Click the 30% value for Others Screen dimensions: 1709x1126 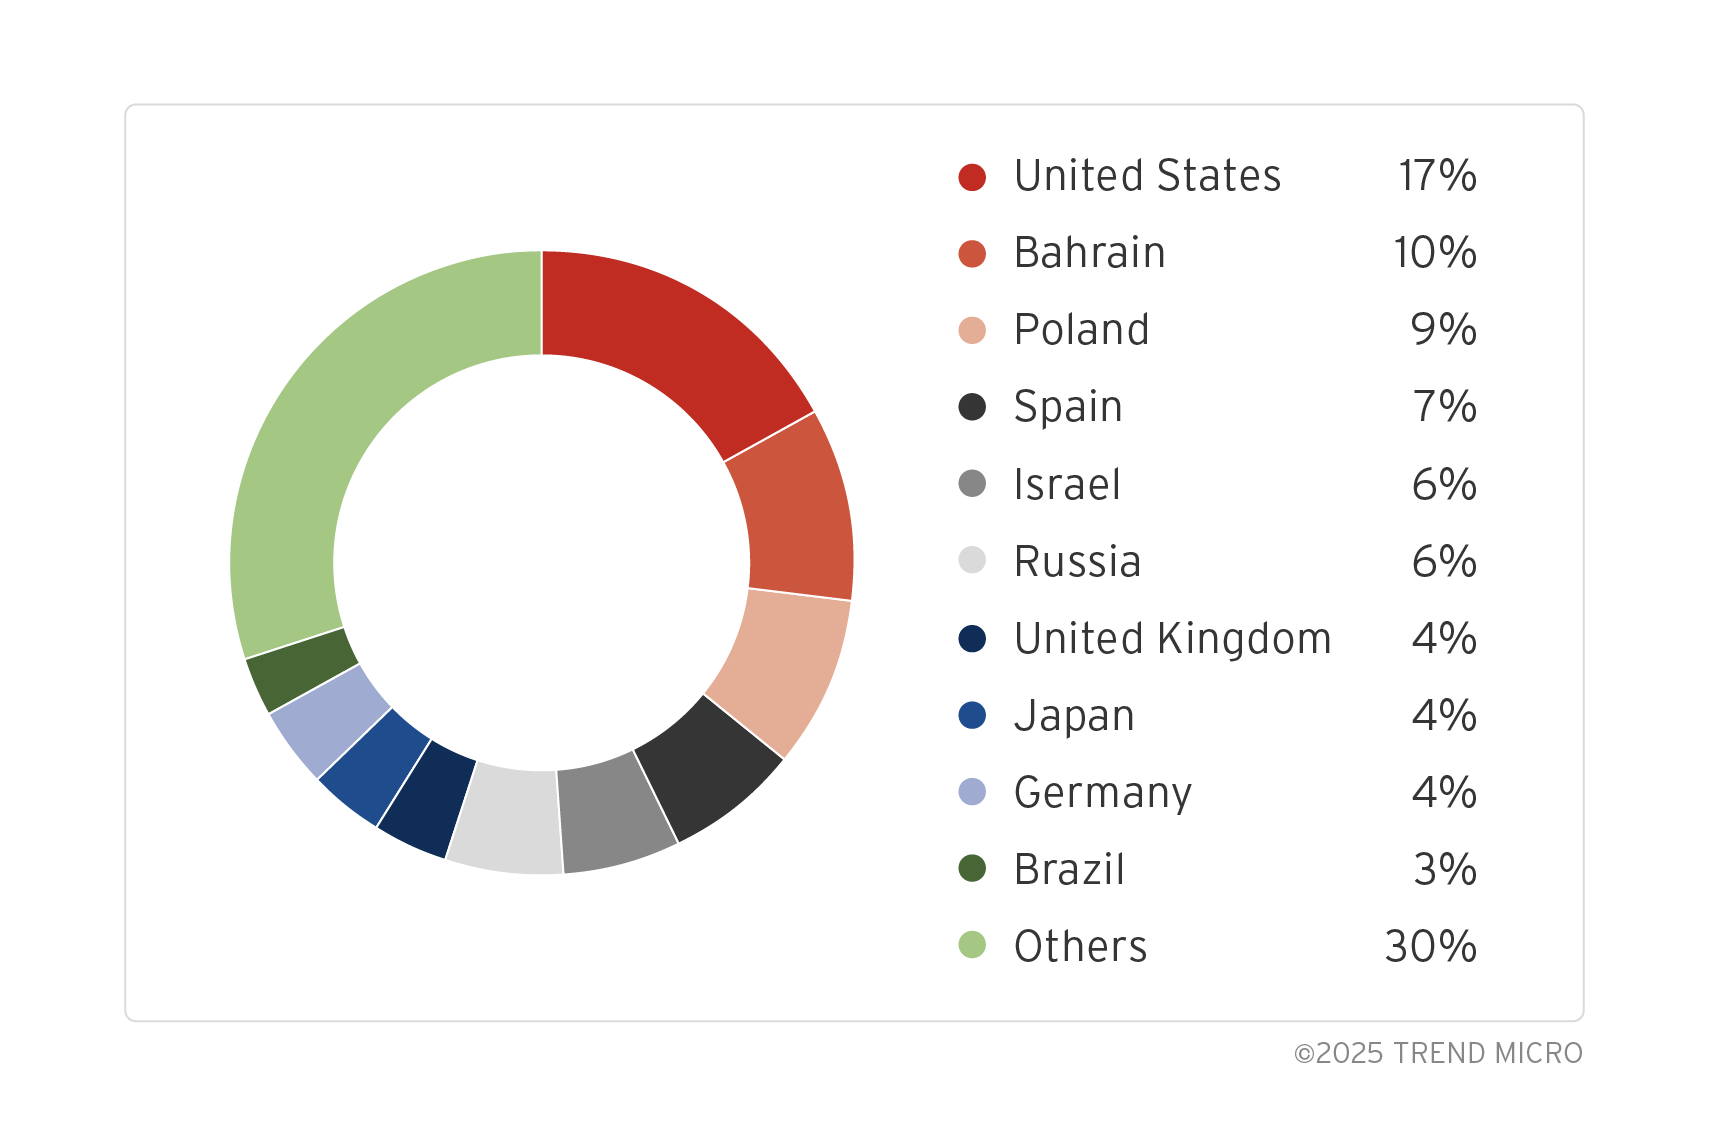coord(1430,946)
